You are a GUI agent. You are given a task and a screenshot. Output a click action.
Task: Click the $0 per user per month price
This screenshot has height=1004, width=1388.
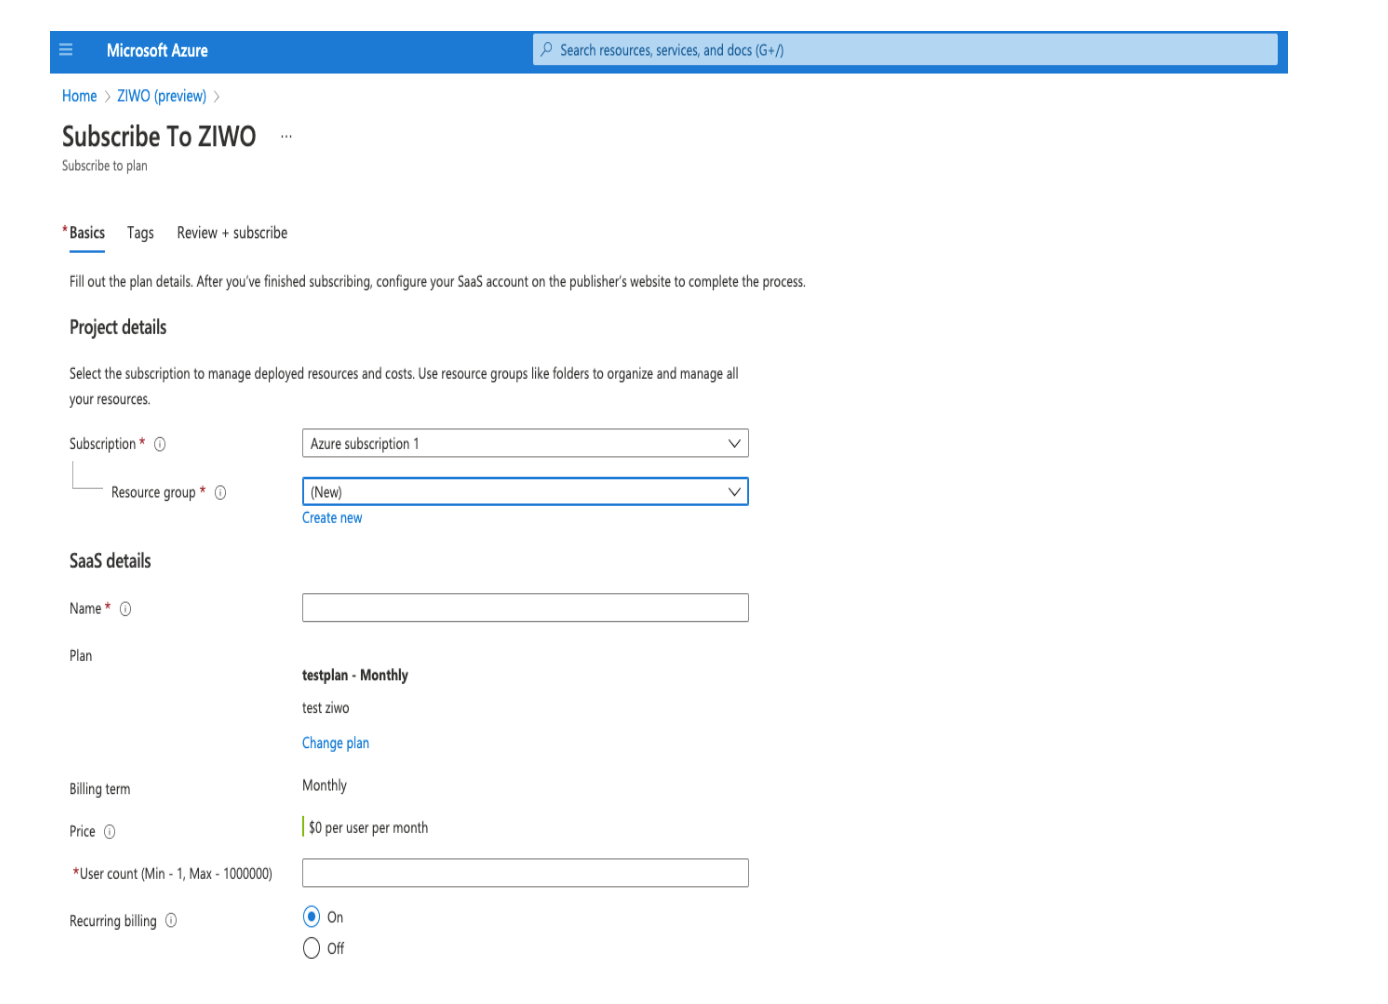pos(368,828)
